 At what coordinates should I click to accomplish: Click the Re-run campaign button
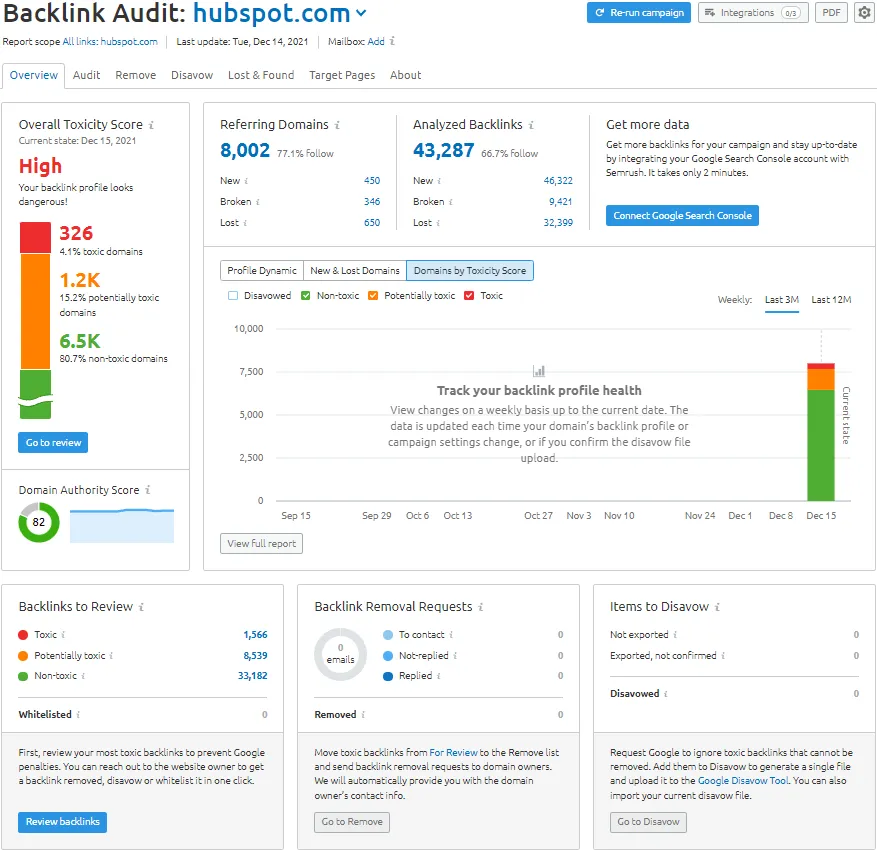tap(639, 12)
